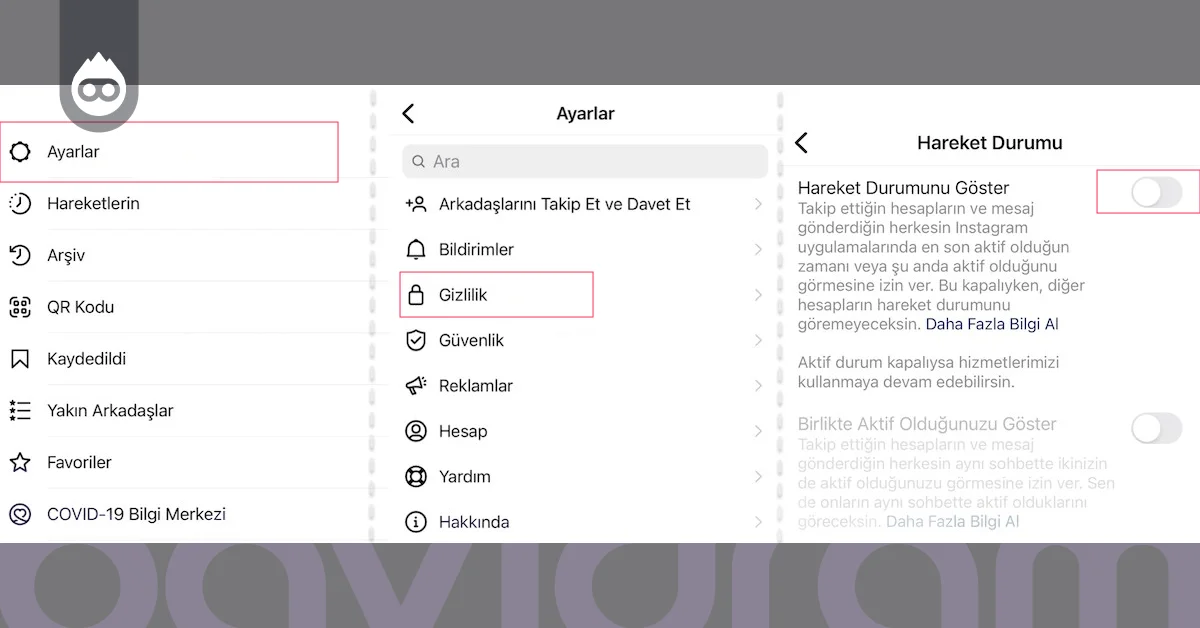Tap the Arşiv history icon

coord(20,256)
